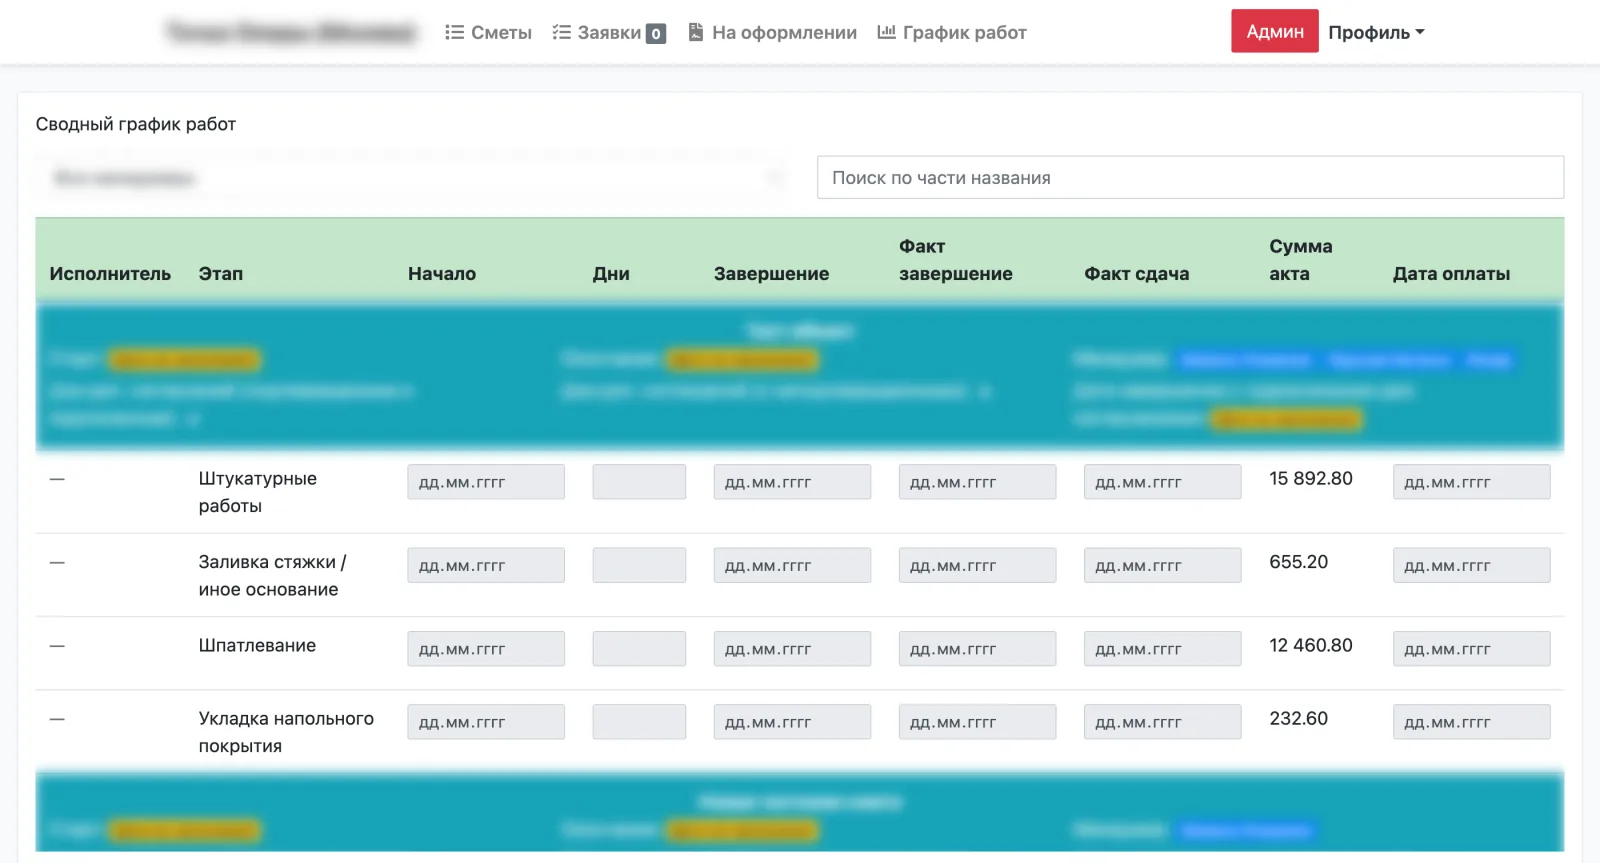Open График работ page
1600x863 pixels.
tap(952, 32)
